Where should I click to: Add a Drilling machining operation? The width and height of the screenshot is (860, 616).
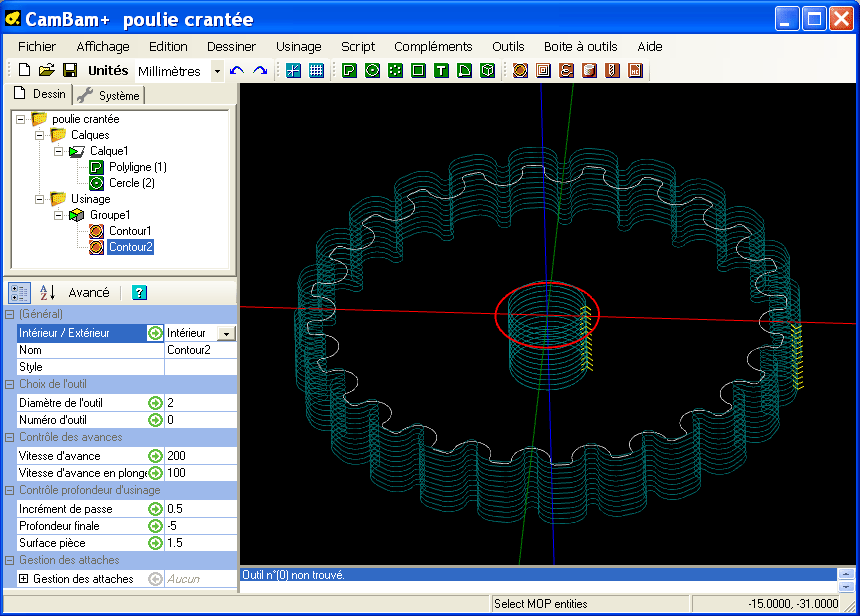(x=613, y=70)
